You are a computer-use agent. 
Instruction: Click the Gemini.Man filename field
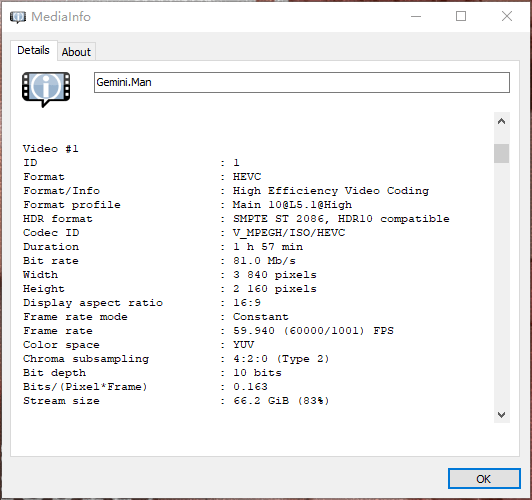[x=302, y=82]
